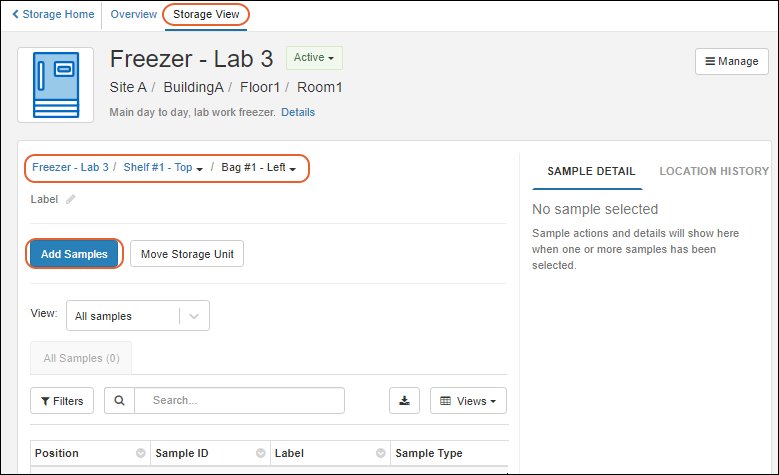The image size is (779, 475).
Task: Expand the Active status dropdown
Action: pos(314,58)
